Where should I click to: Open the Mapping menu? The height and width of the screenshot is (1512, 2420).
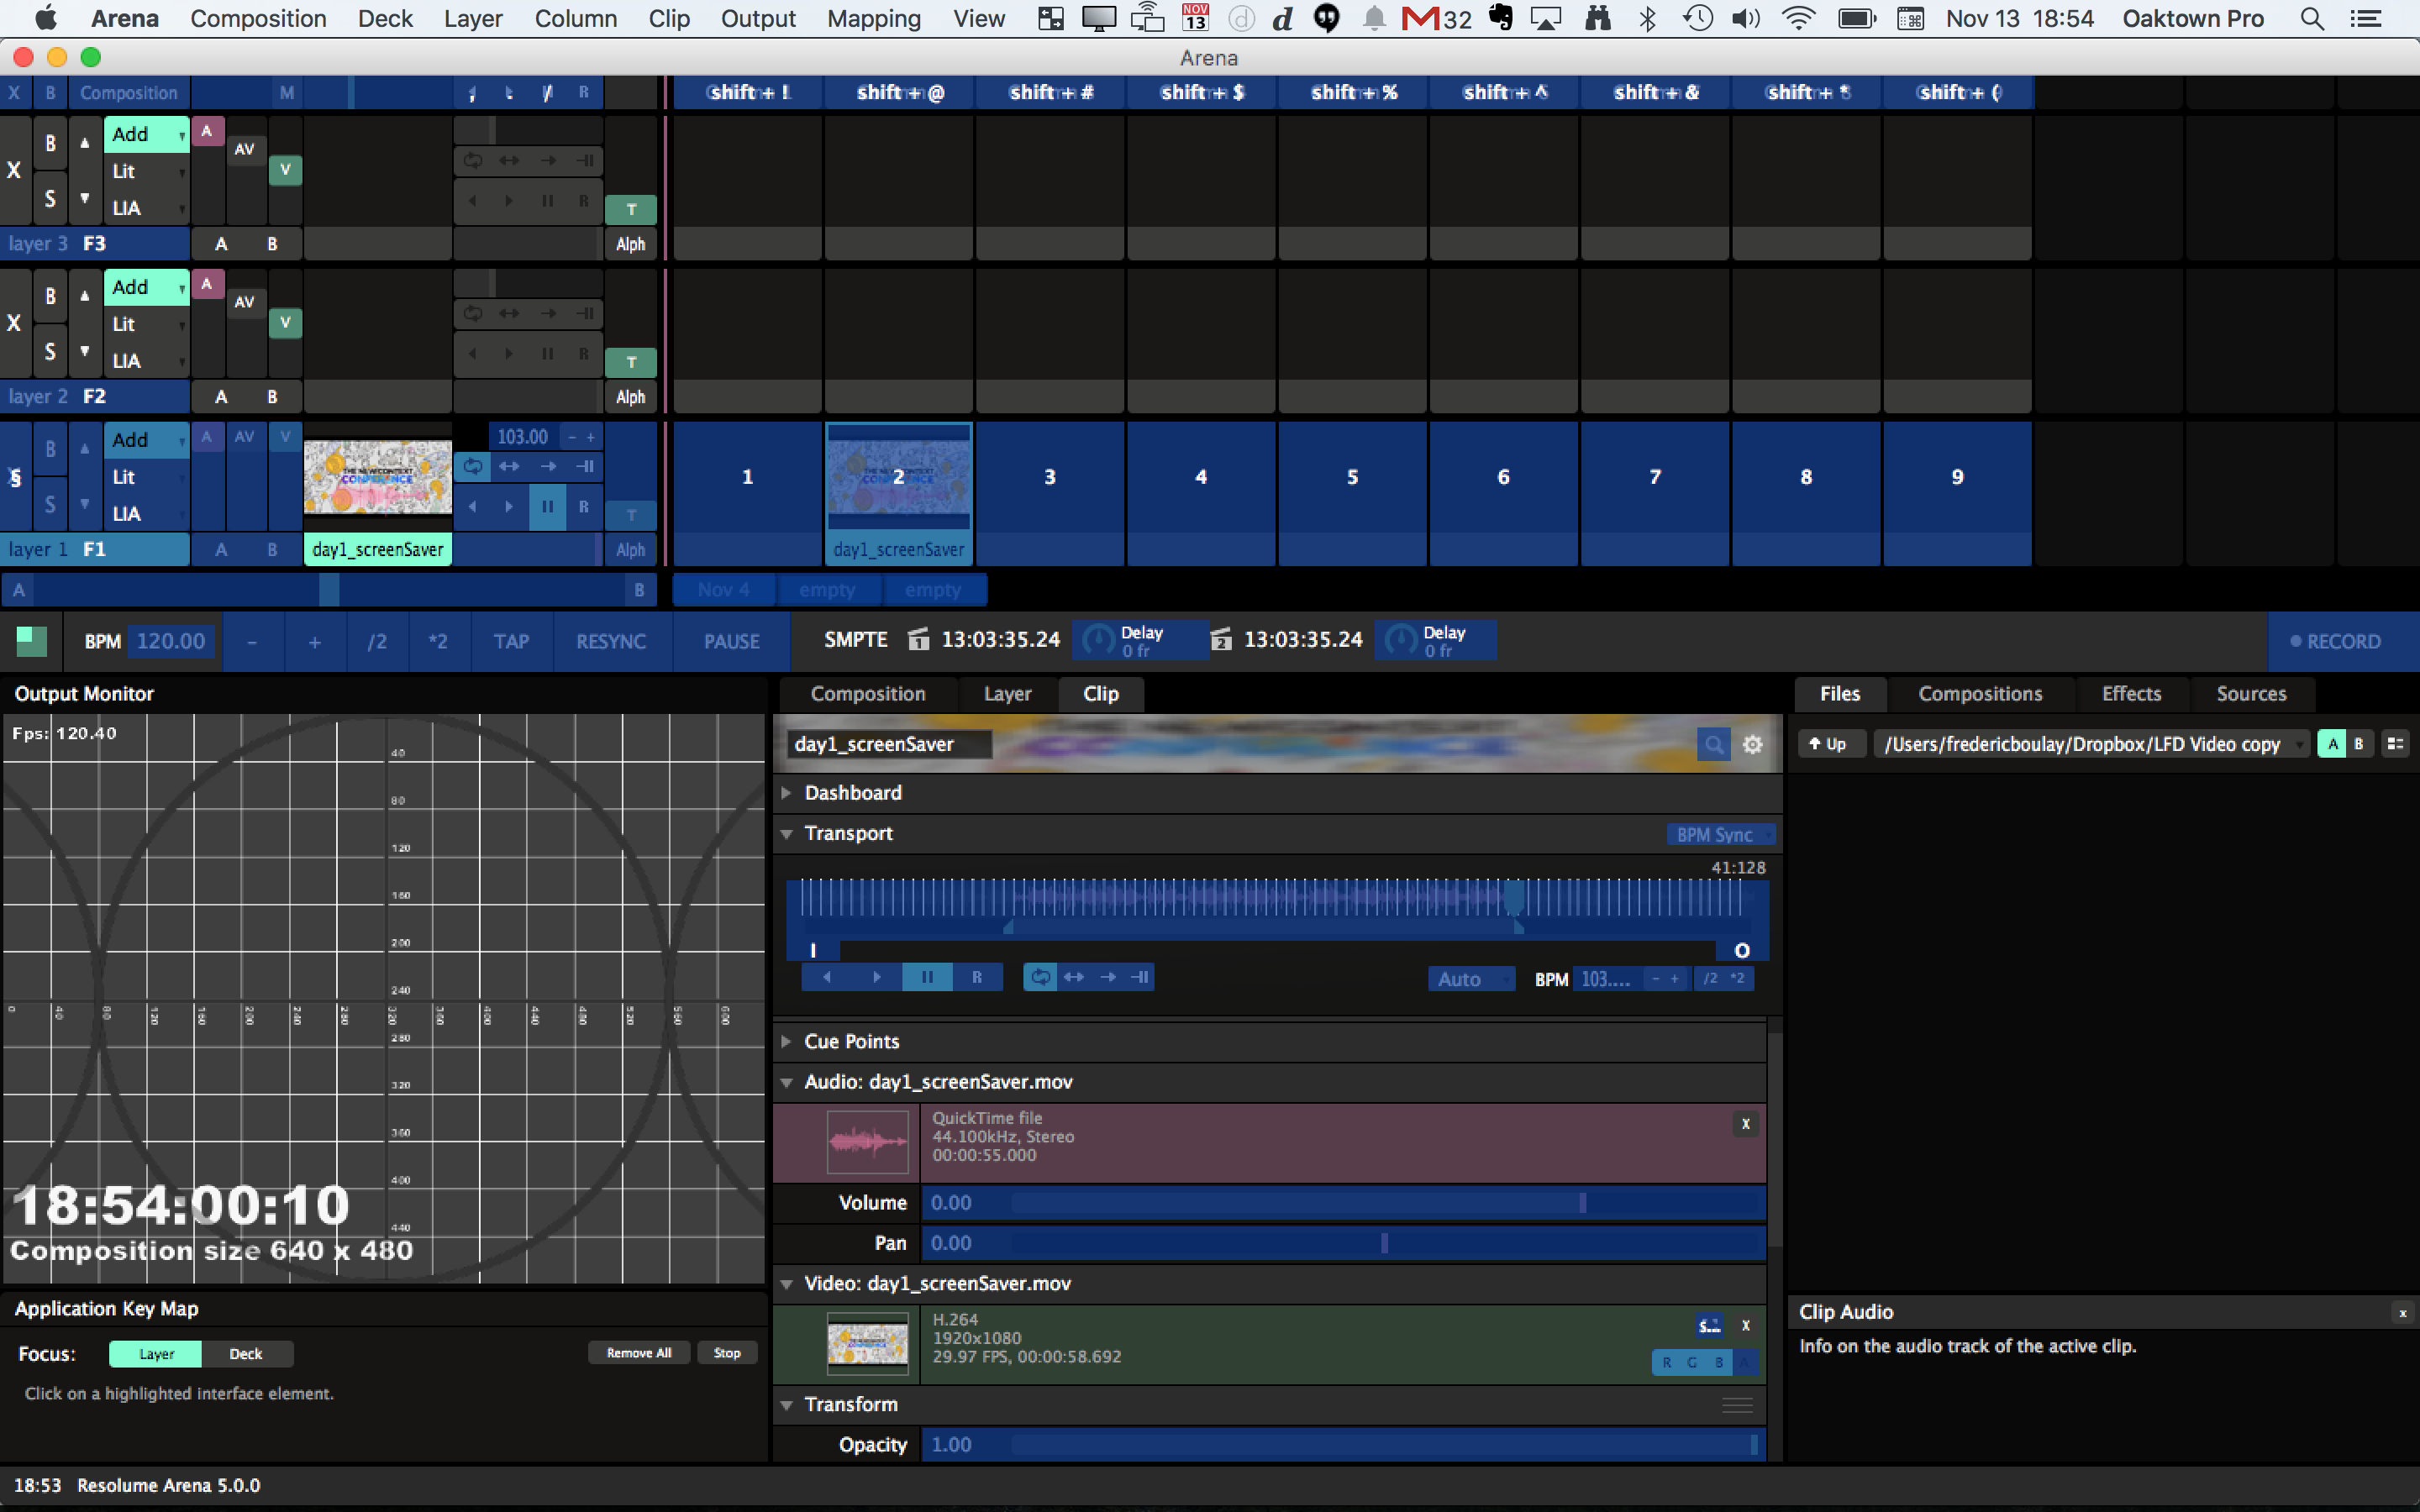tap(873, 19)
